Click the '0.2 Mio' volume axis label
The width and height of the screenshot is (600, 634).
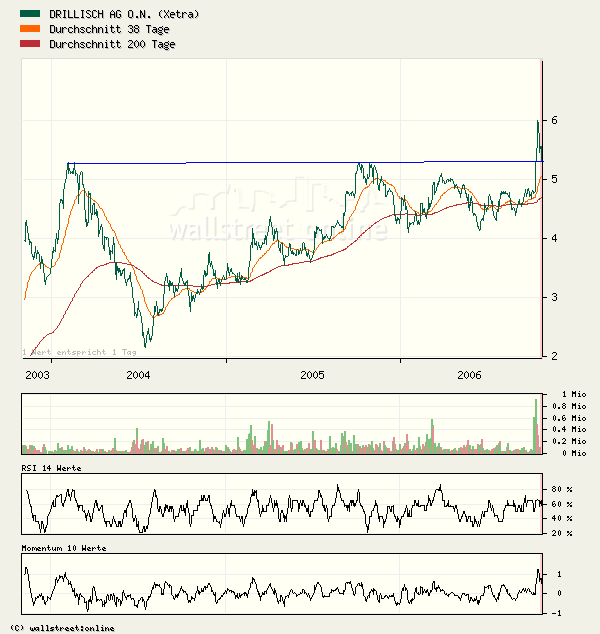569,441
